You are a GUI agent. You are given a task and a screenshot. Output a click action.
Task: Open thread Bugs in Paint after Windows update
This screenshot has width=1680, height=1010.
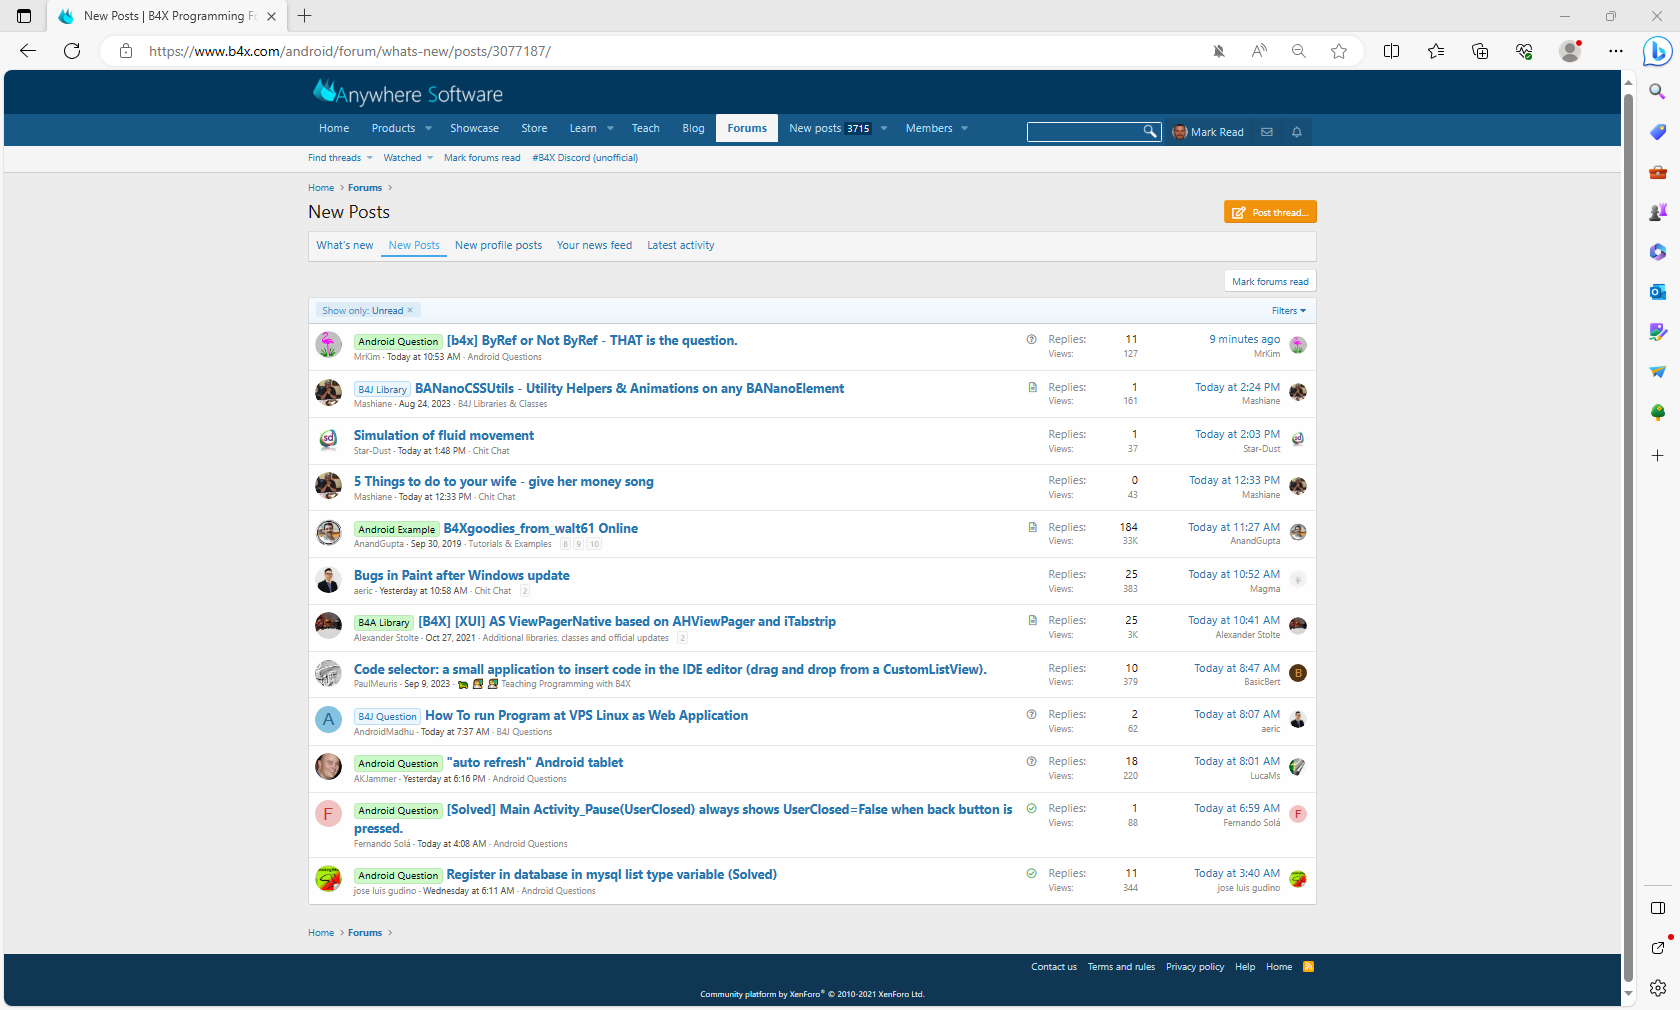(x=462, y=575)
